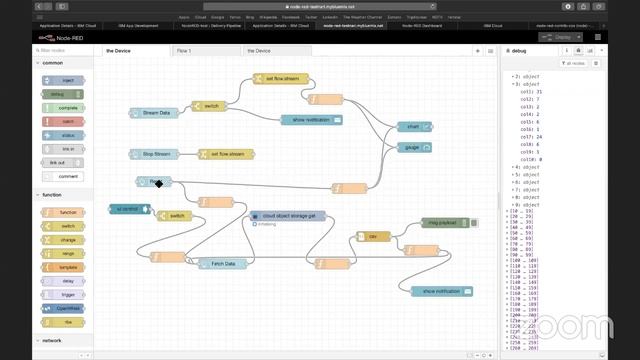
Task: Switch to the Flow 1 tab
Action: coord(207,51)
